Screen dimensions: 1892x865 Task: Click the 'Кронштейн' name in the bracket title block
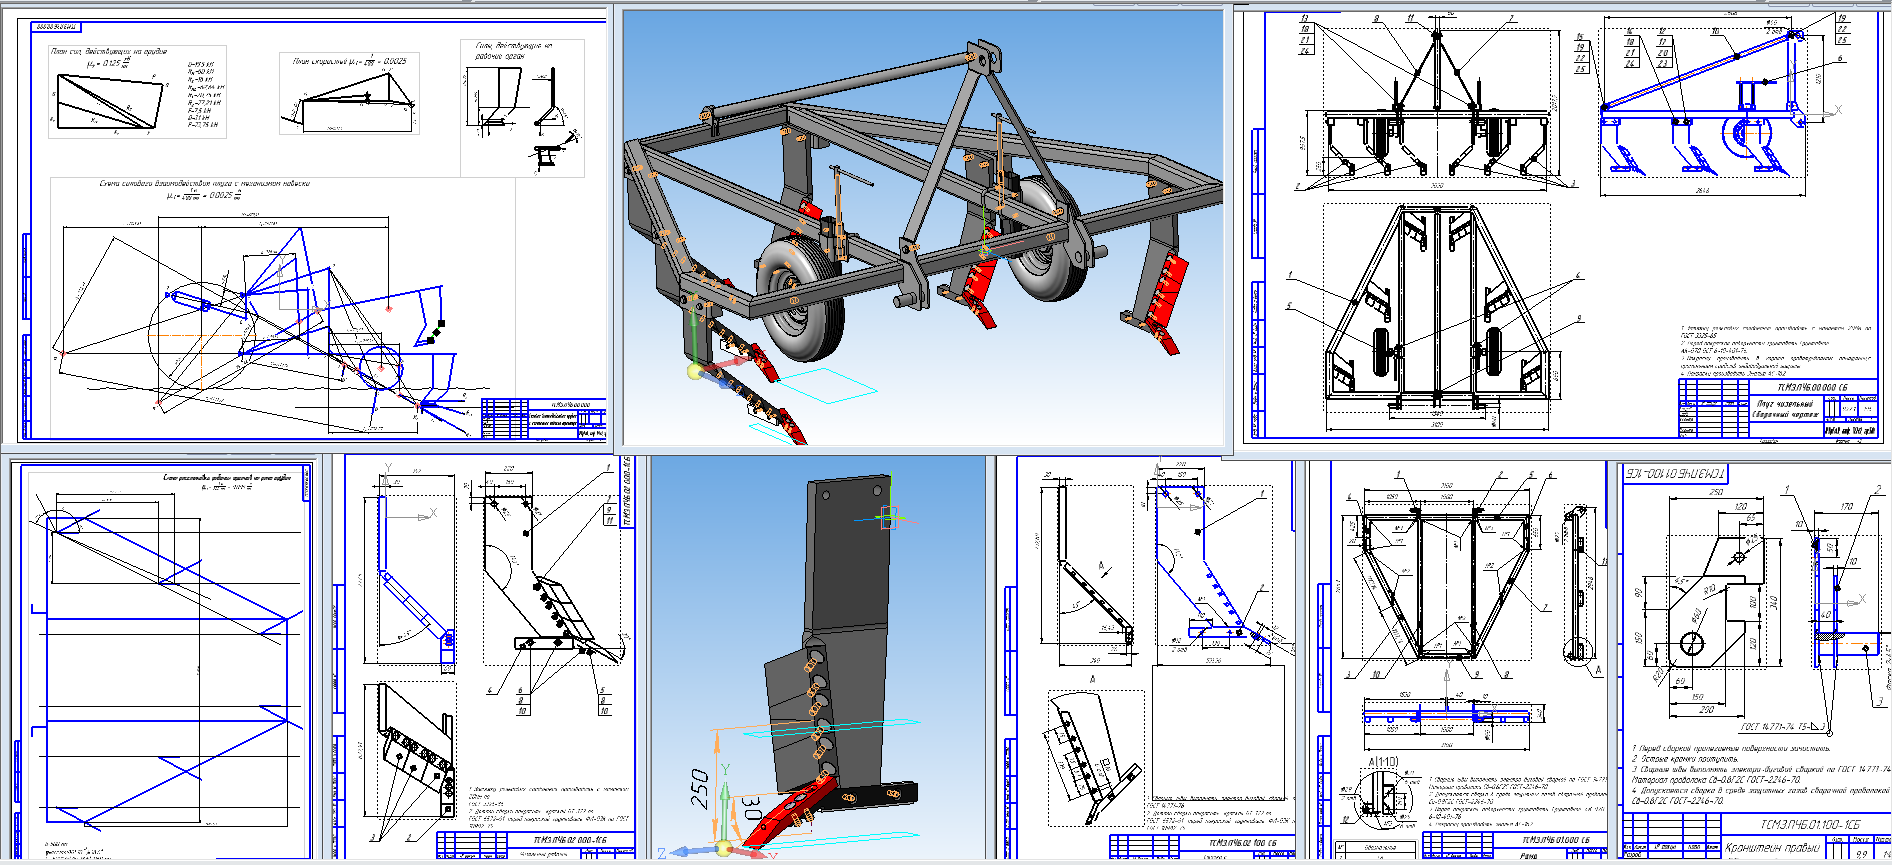pos(1755,849)
